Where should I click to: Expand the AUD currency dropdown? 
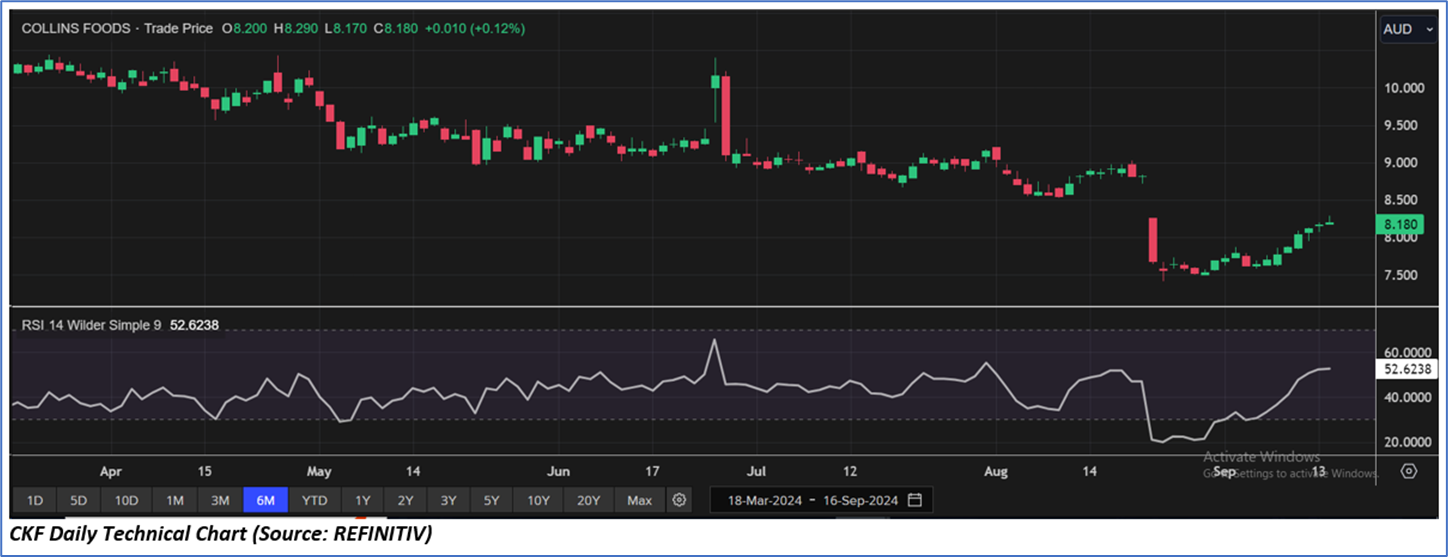click(x=1405, y=29)
